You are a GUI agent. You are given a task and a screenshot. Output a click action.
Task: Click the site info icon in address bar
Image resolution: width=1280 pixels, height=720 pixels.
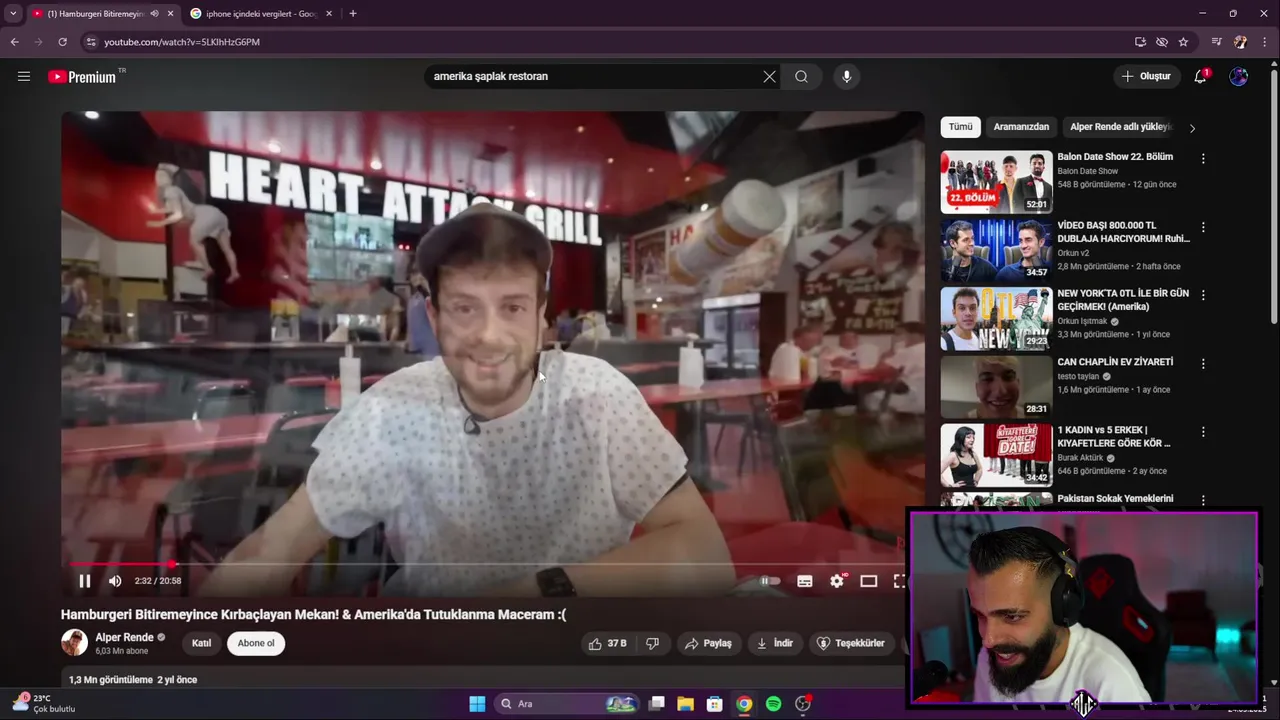click(x=91, y=42)
